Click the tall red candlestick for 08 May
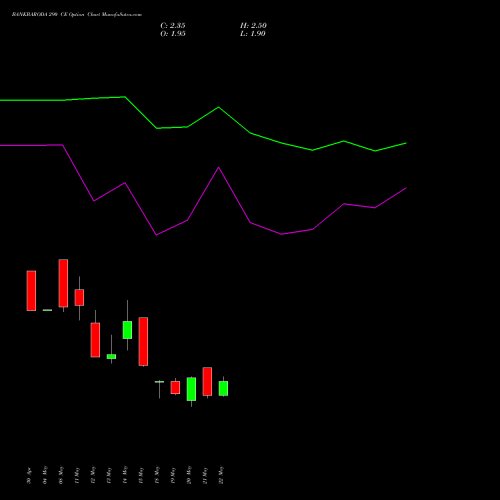Image resolution: width=500 pixels, height=500 pixels. pyautogui.click(x=63, y=283)
